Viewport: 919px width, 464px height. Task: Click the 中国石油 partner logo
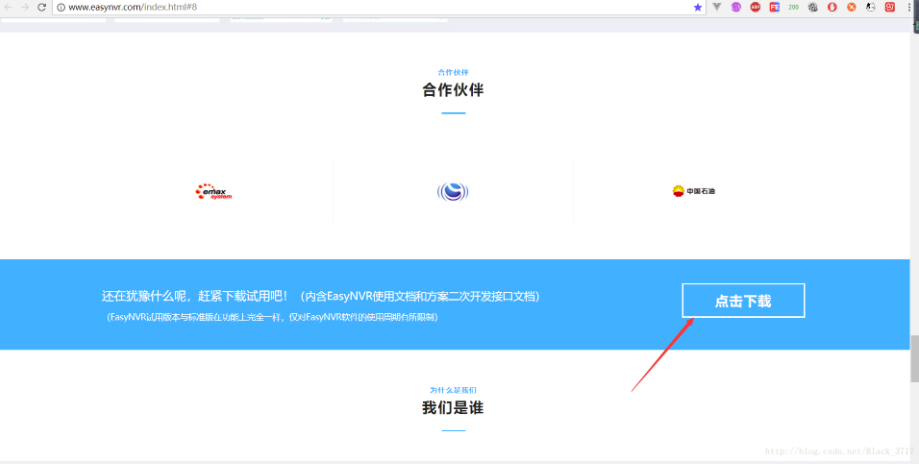[694, 191]
